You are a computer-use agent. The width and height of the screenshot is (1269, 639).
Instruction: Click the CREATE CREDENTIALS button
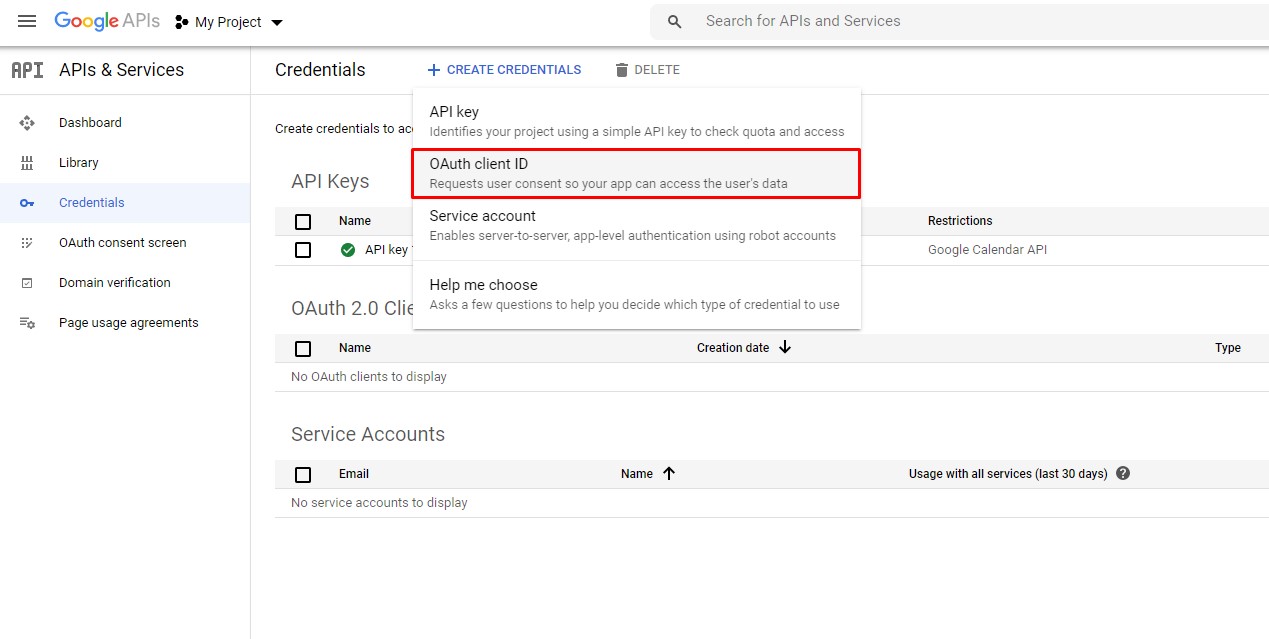point(504,69)
